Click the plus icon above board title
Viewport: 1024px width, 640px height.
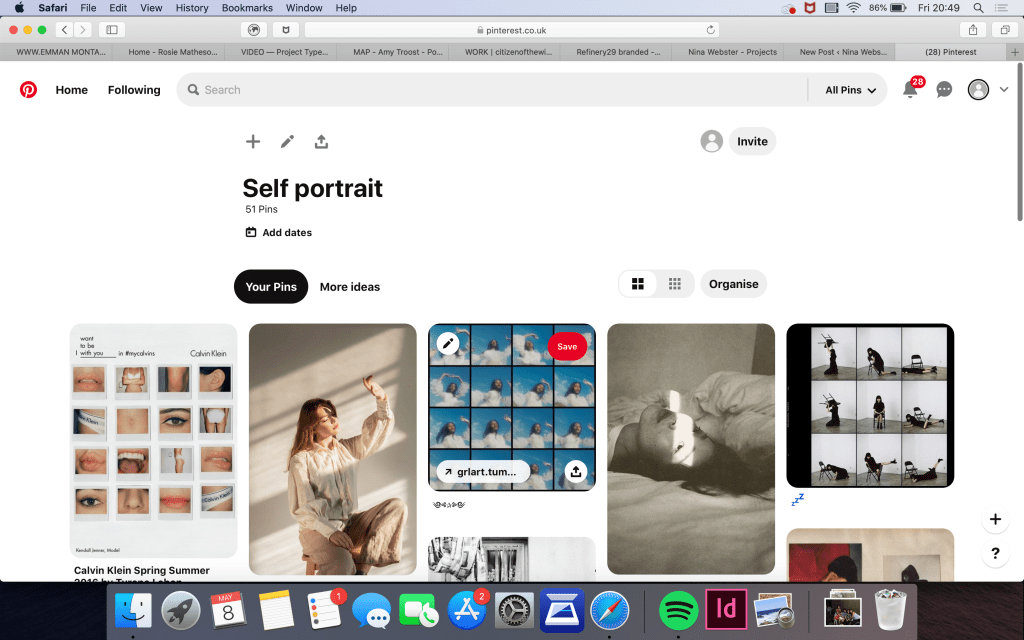point(253,142)
